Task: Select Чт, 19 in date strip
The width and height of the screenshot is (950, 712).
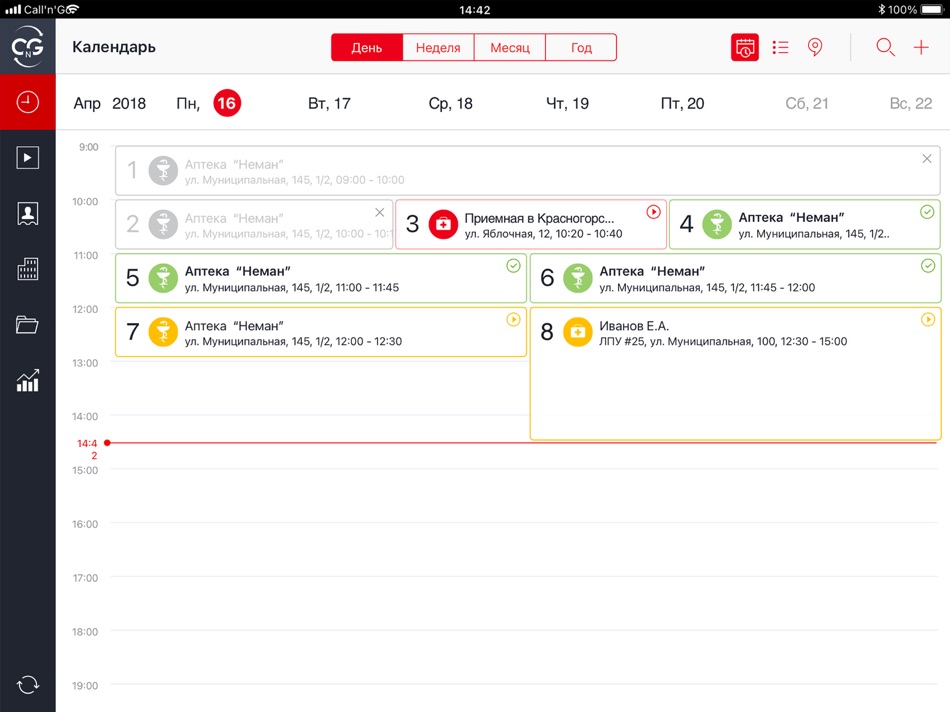Action: (x=567, y=104)
